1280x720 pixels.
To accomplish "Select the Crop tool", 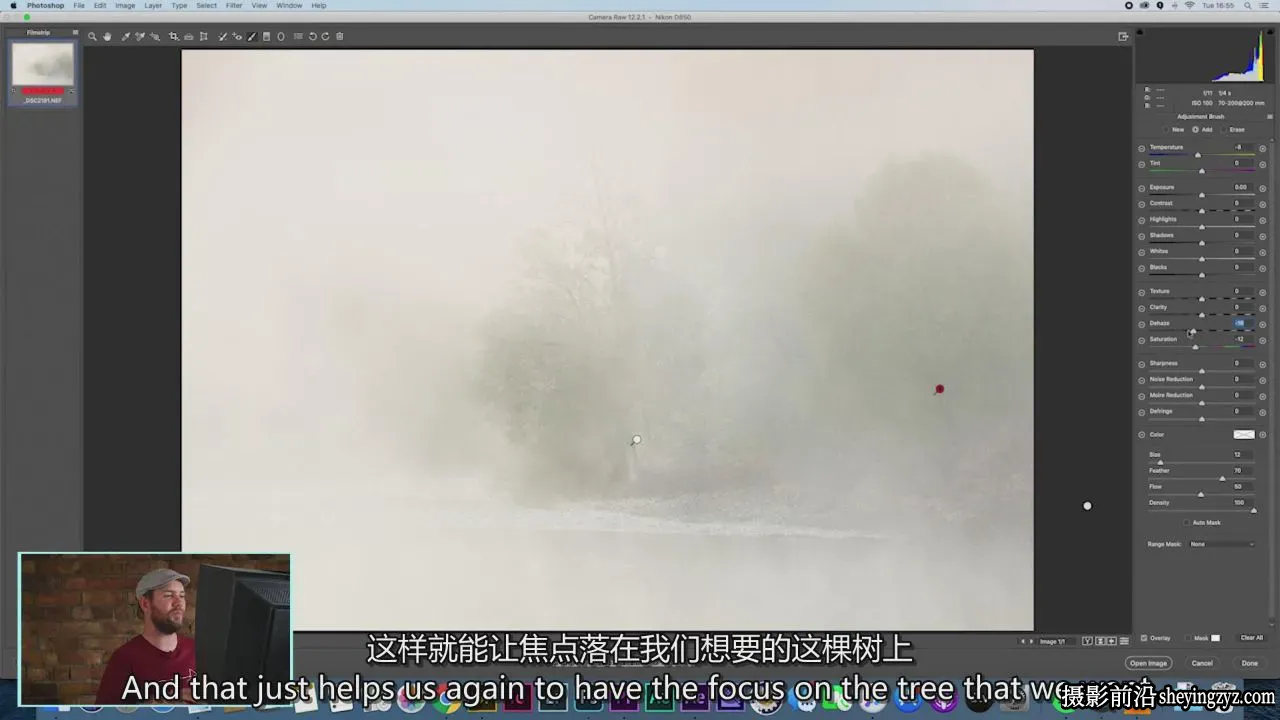I will click(174, 36).
